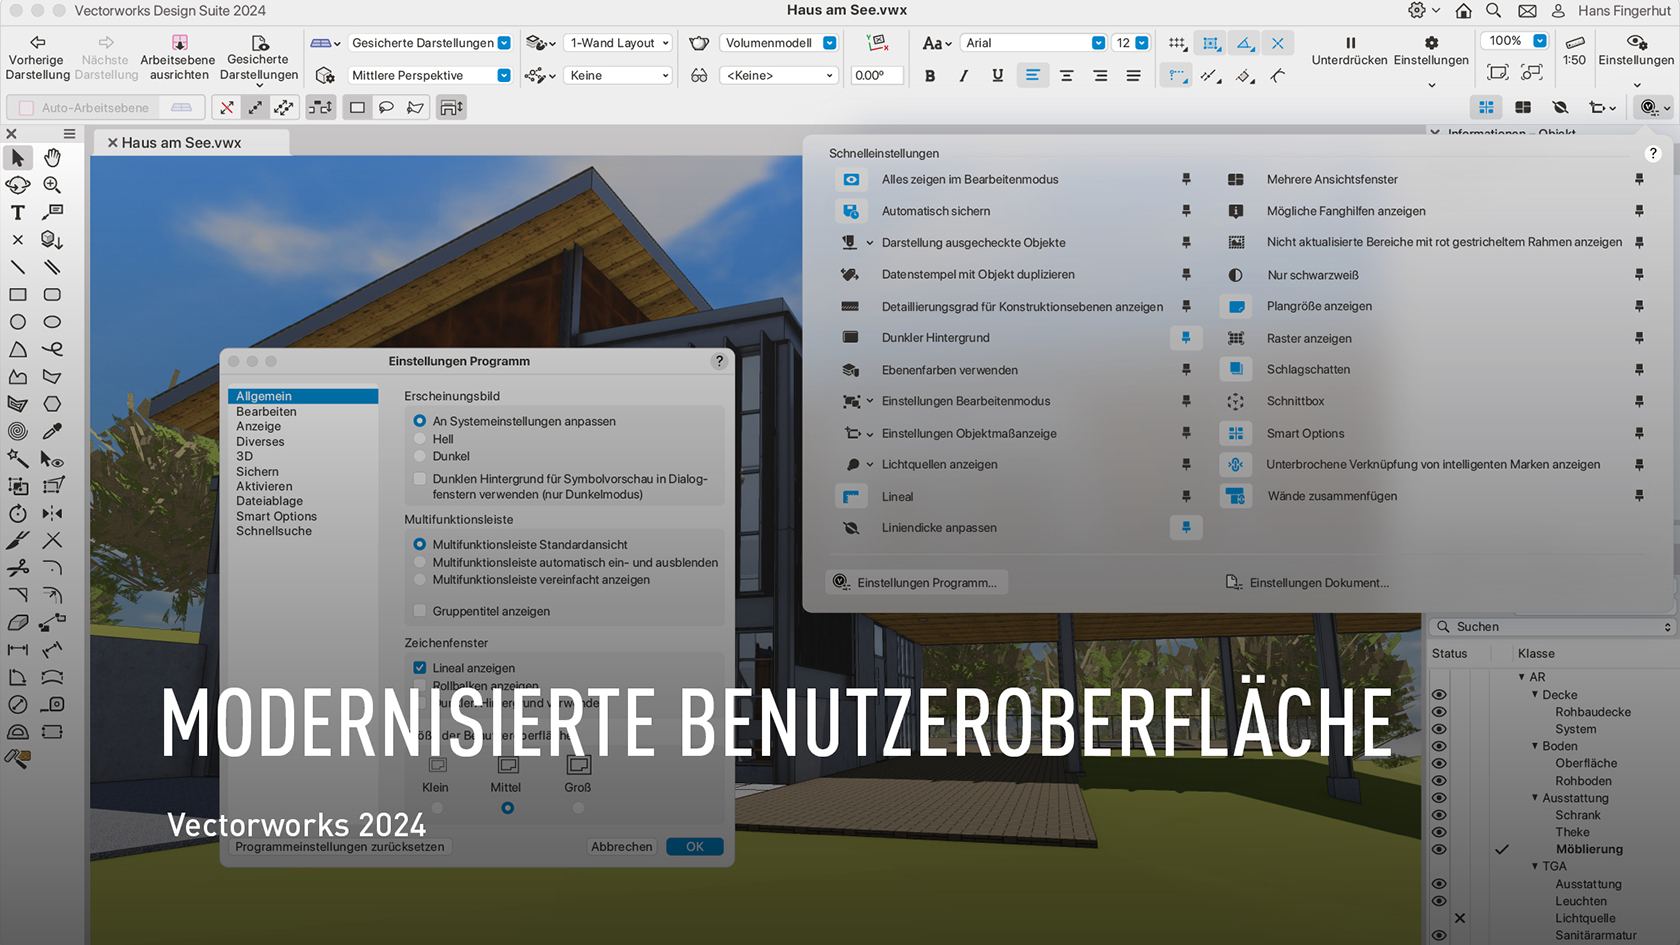Open the Keine dropdown

click(618, 75)
